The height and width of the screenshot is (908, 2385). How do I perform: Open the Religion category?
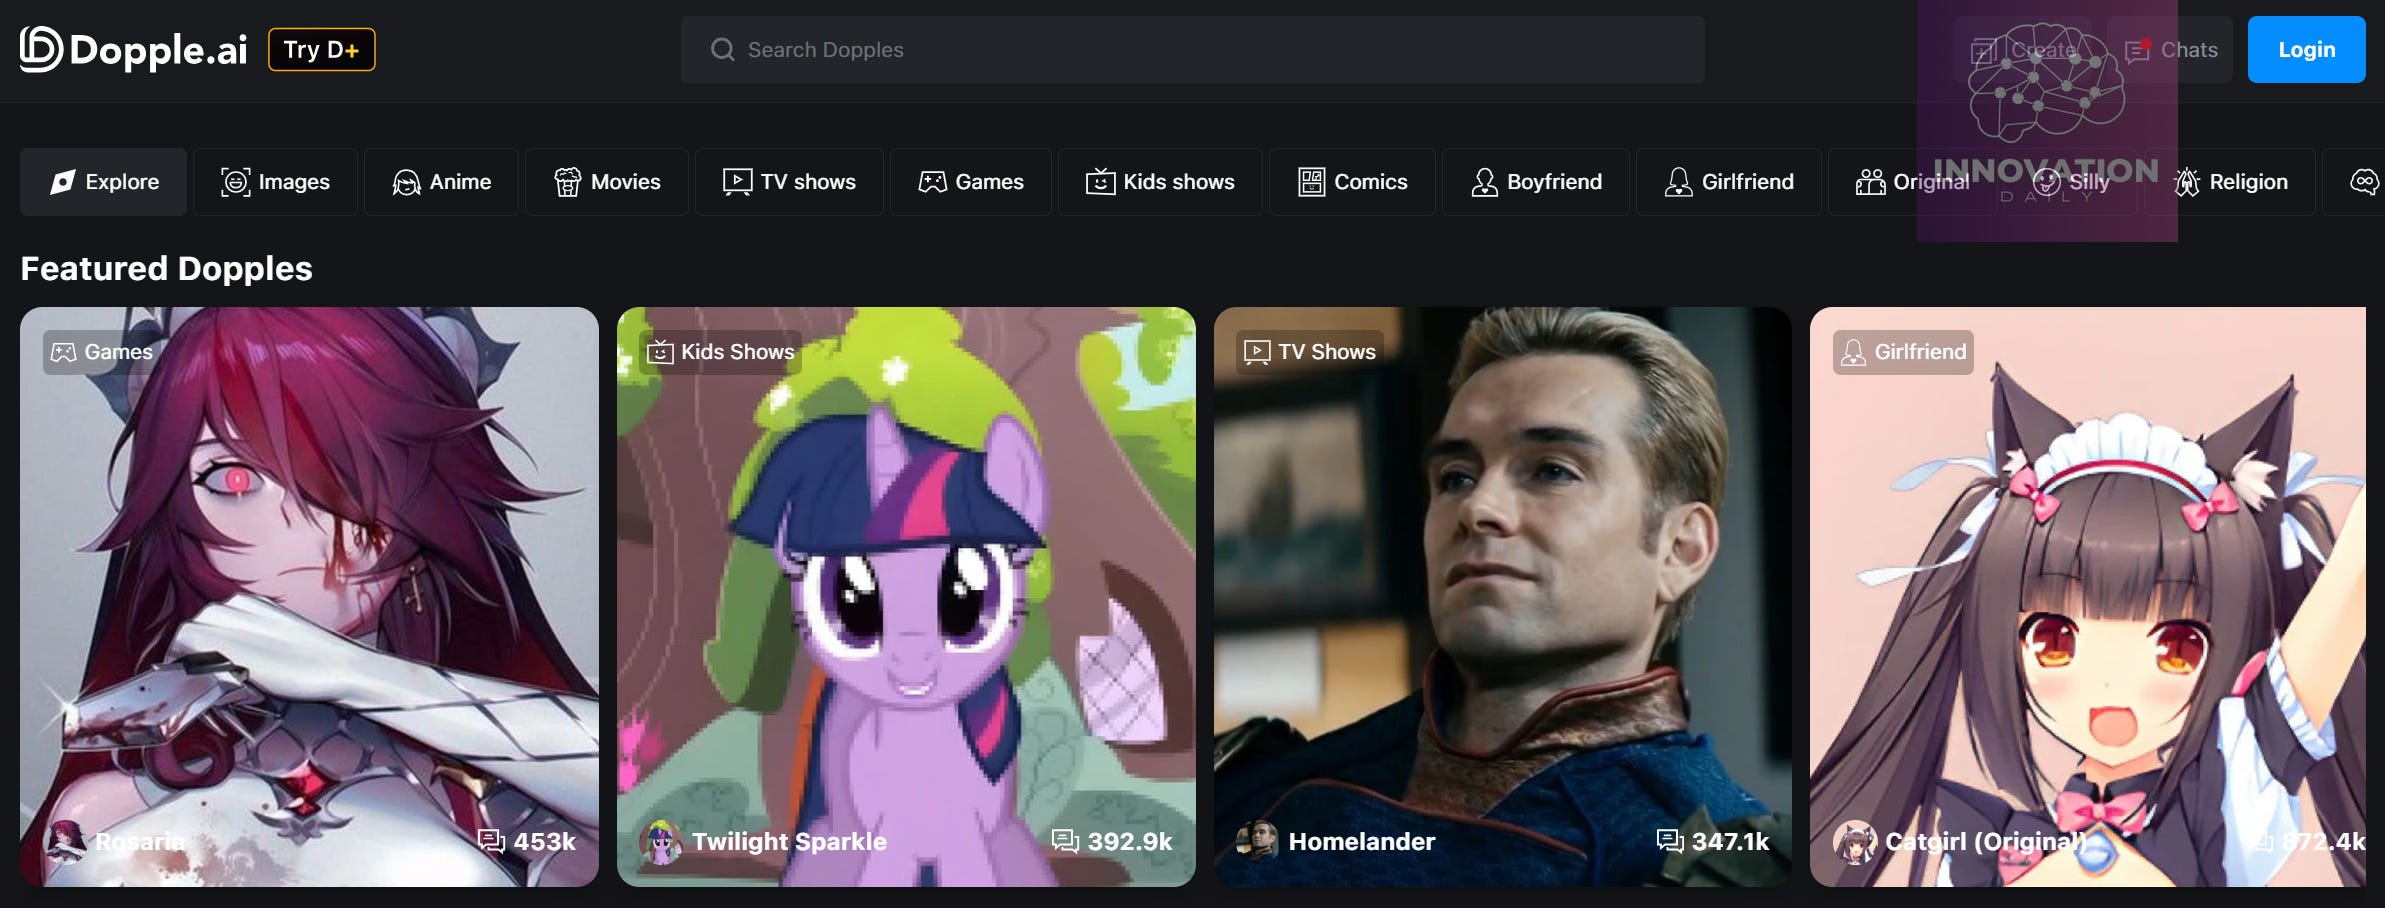tap(2230, 182)
